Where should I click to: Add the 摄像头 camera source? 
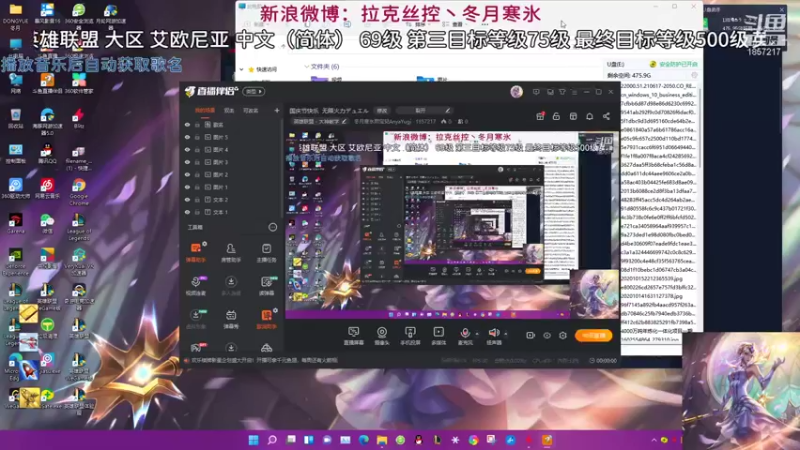click(x=382, y=336)
